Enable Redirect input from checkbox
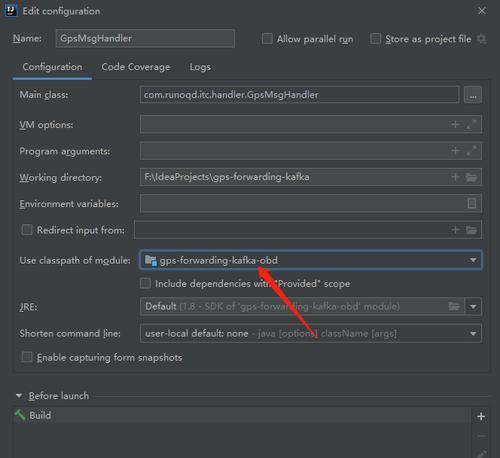Viewport: 500px width, 458px height. [x=27, y=230]
